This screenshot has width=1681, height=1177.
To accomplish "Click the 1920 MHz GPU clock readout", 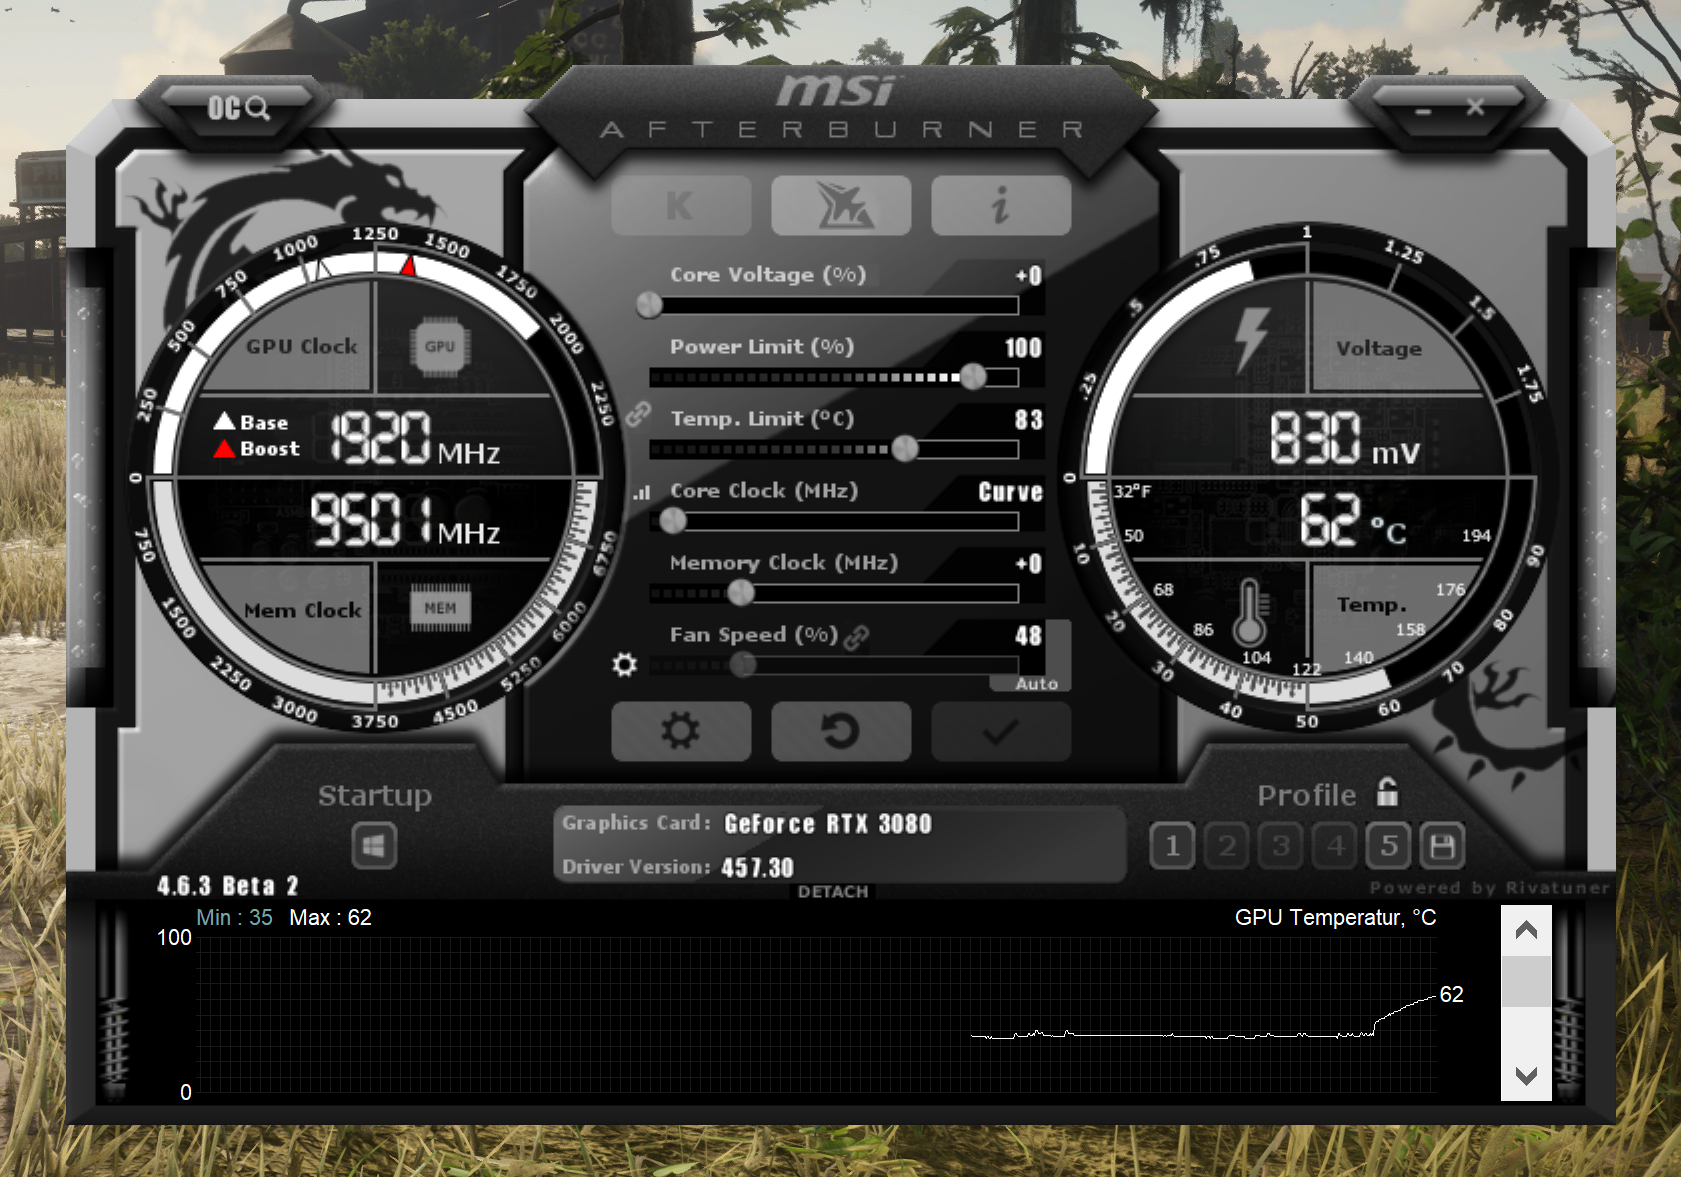I will [x=415, y=439].
